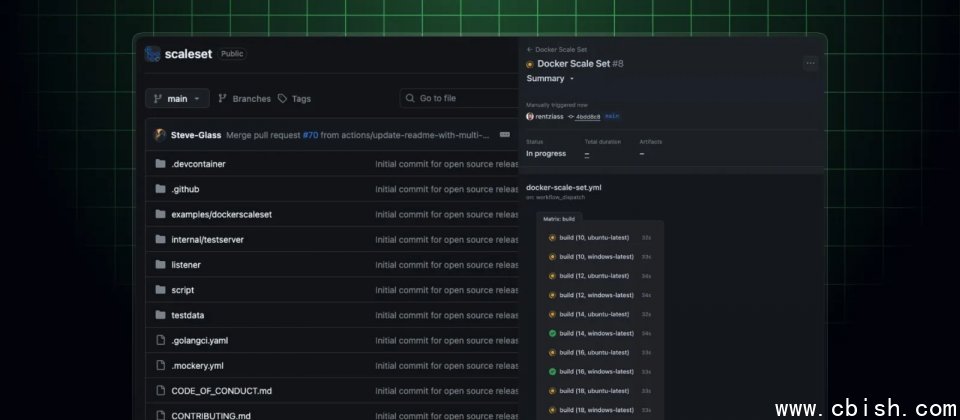Viewport: 960px width, 420px height.
Task: Open pull request #70 link
Action: tap(310, 135)
